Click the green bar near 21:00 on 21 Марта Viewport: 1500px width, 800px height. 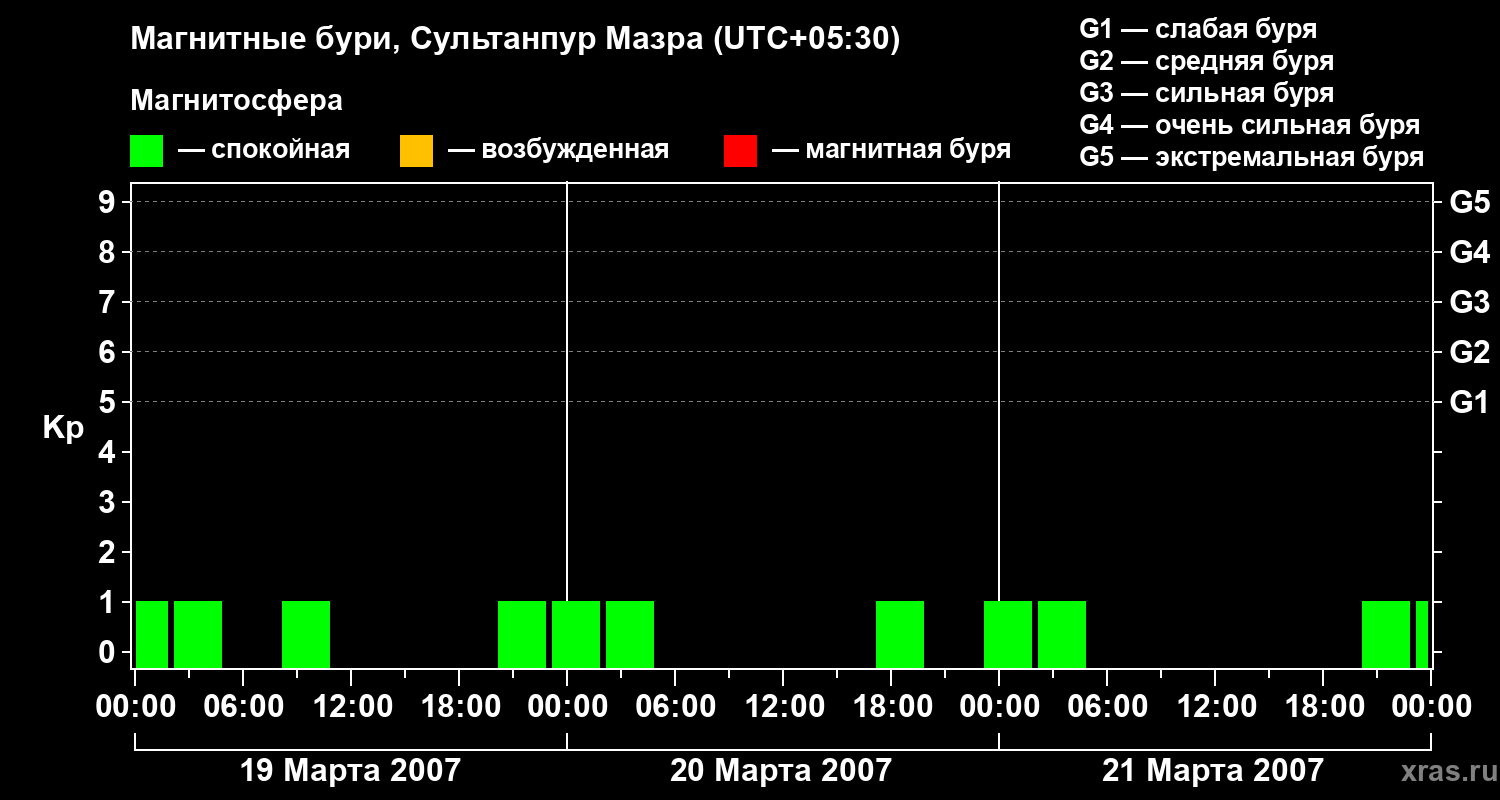pyautogui.click(x=1386, y=634)
